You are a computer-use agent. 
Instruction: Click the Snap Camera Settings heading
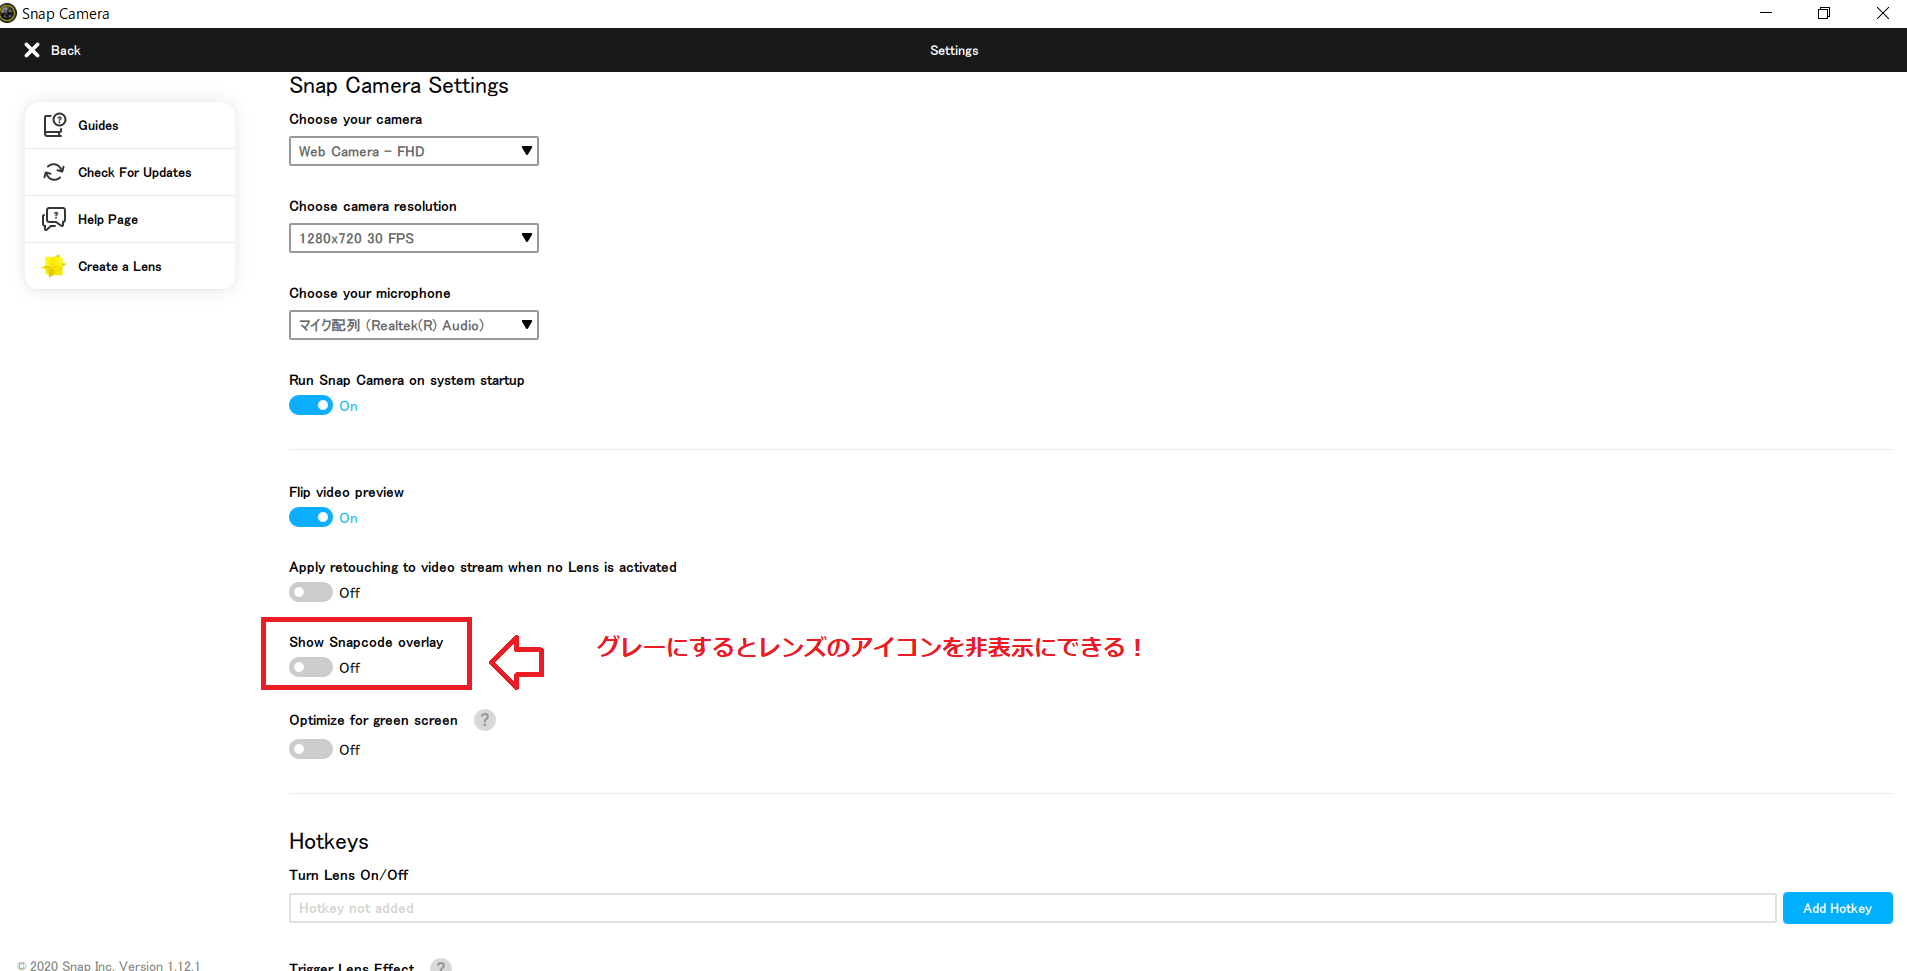point(399,86)
